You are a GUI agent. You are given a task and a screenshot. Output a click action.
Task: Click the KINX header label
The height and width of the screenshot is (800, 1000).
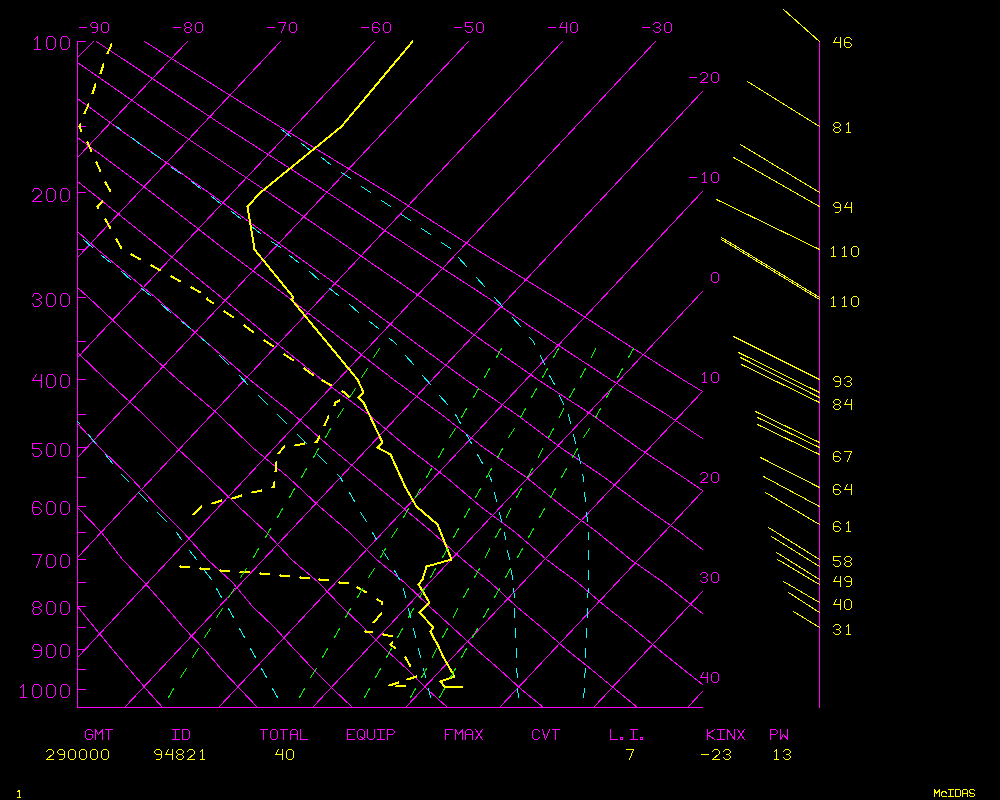[725, 734]
